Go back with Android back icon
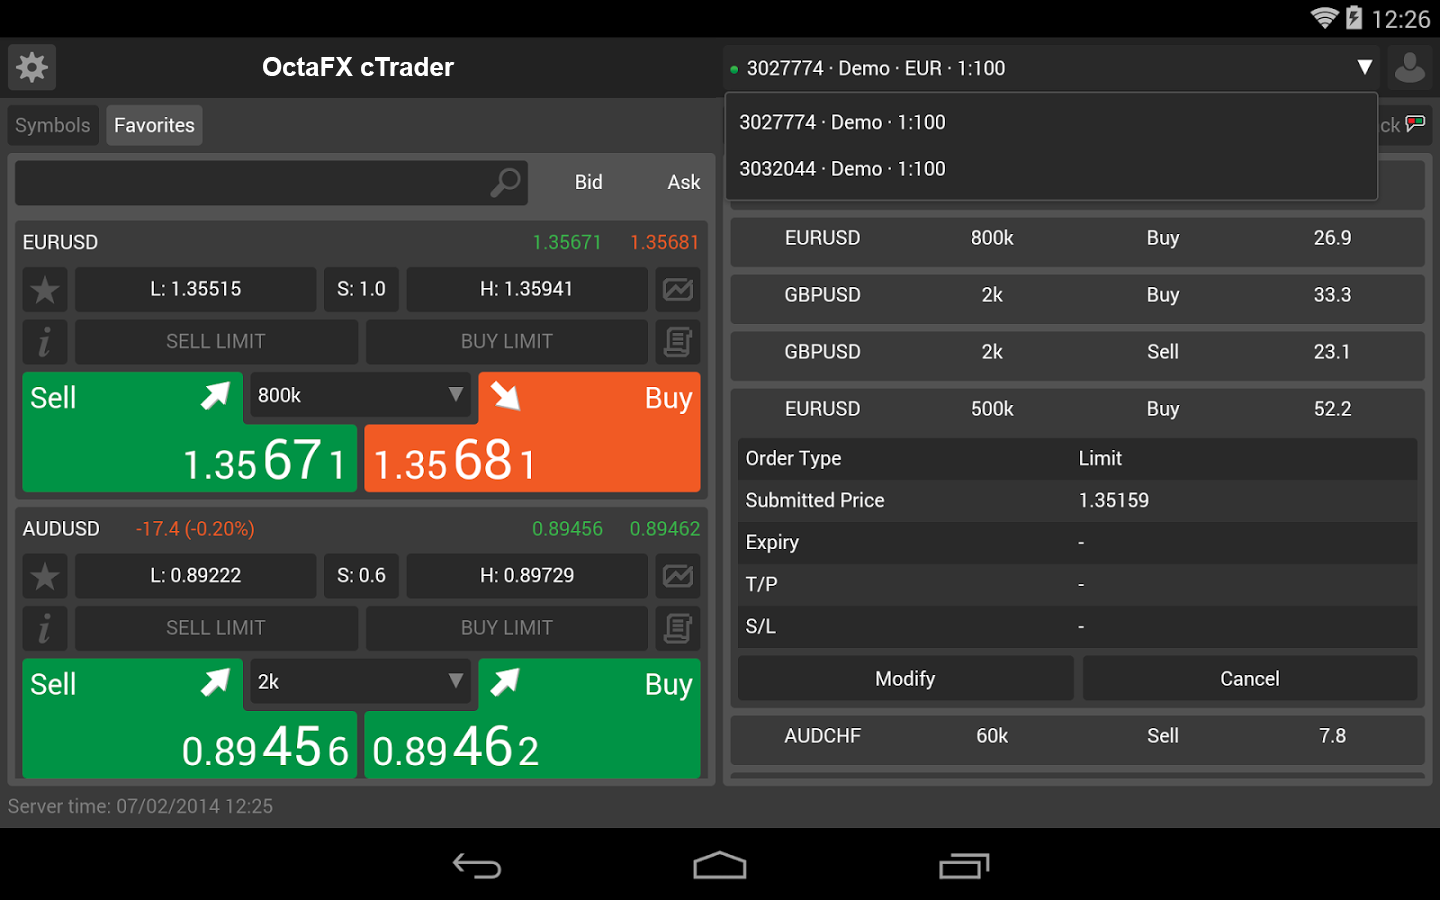 (x=477, y=865)
